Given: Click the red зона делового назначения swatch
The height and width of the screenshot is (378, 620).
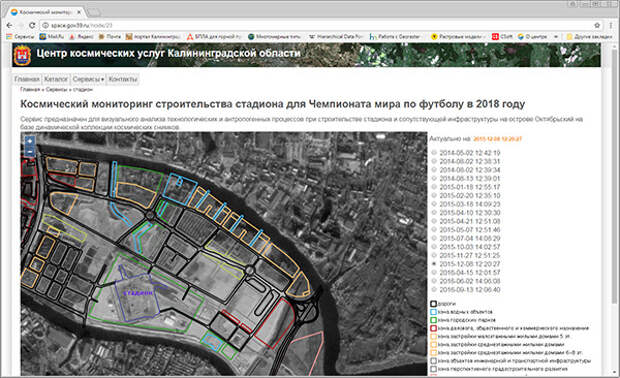Looking at the screenshot, I should 433,328.
